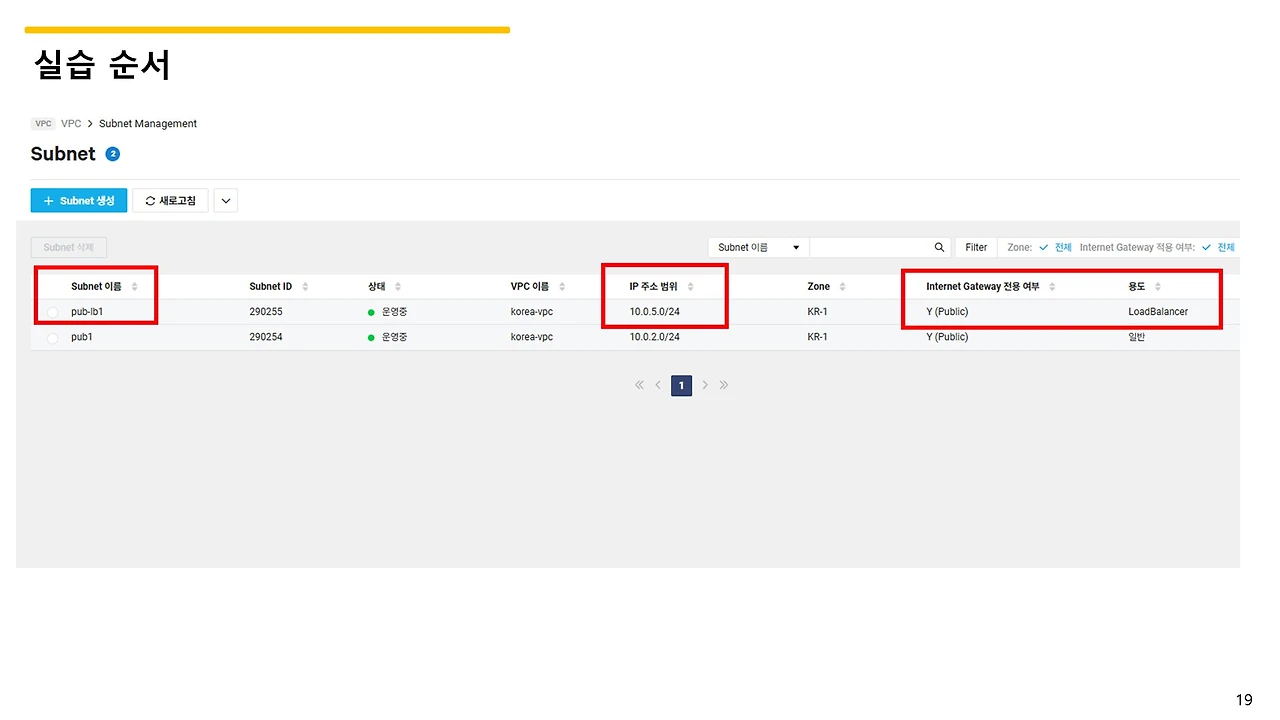Click 운영중 status in pub-lb1 row
Image resolution: width=1280 pixels, height=720 pixels.
click(x=394, y=312)
